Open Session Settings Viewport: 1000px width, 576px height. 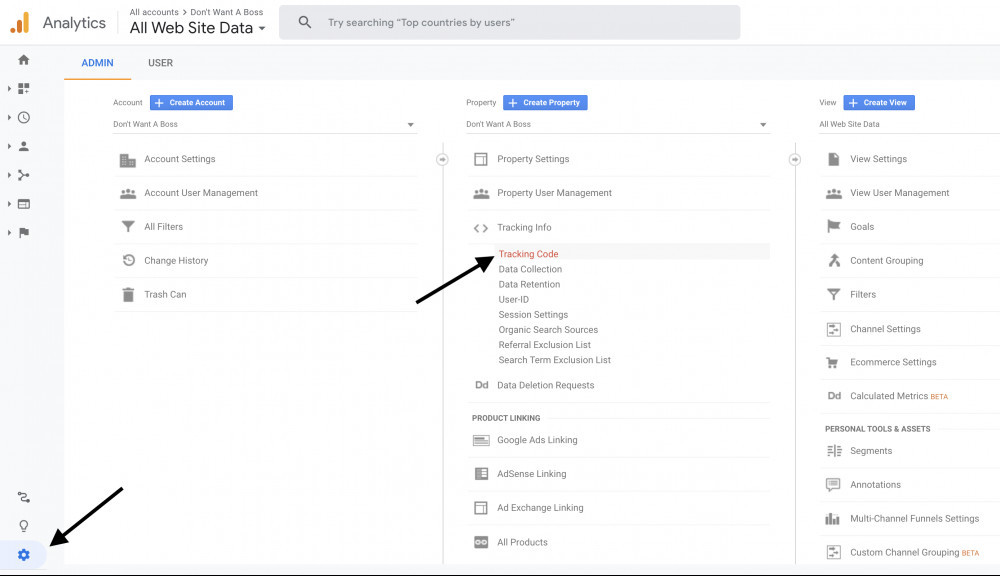click(533, 314)
